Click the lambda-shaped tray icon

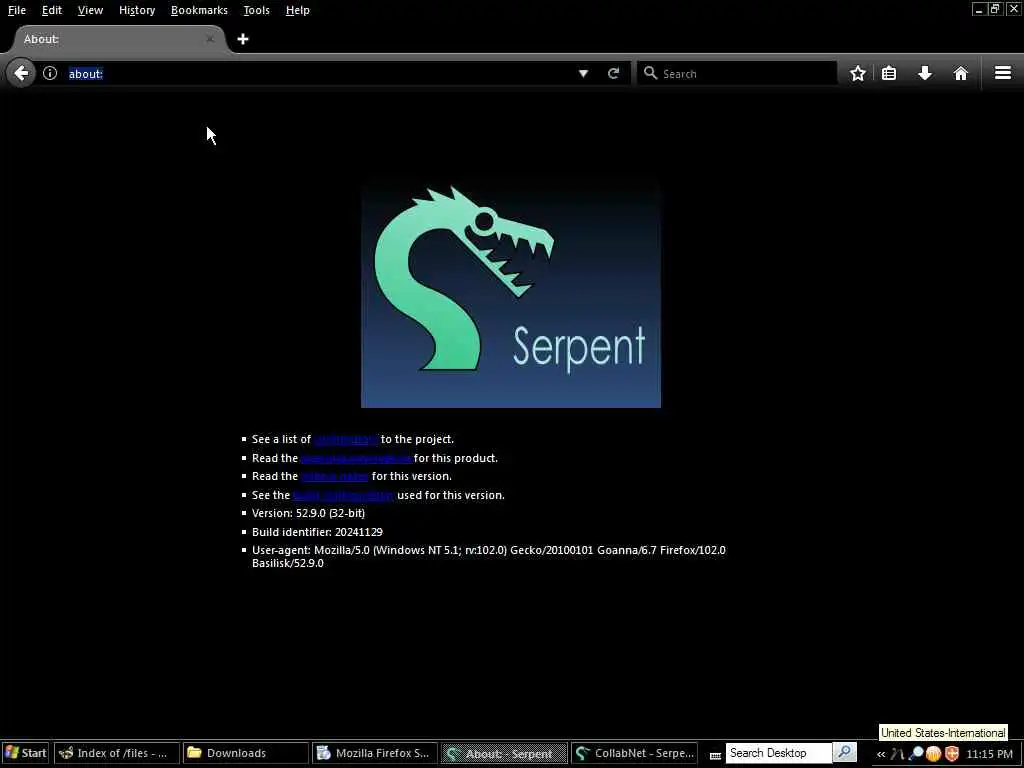coord(897,754)
